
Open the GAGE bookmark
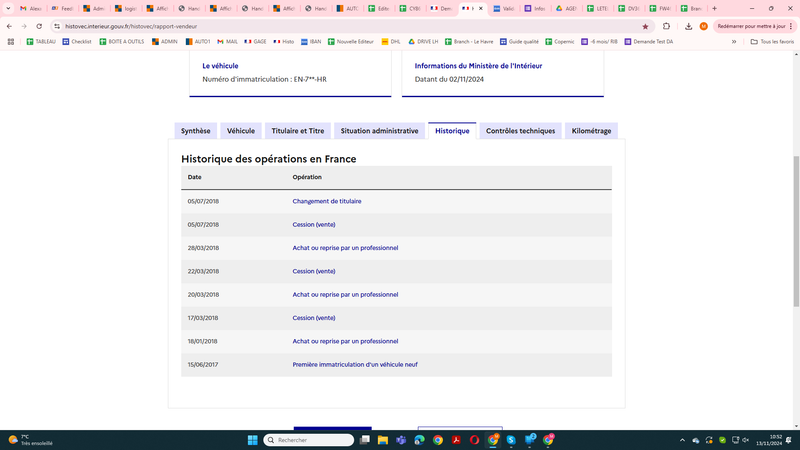point(256,42)
